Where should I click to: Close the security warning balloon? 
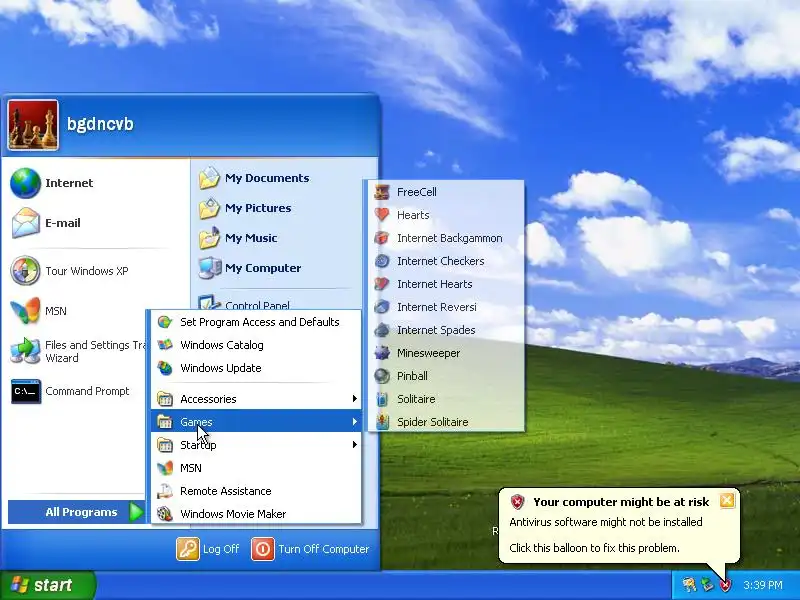tap(727, 501)
